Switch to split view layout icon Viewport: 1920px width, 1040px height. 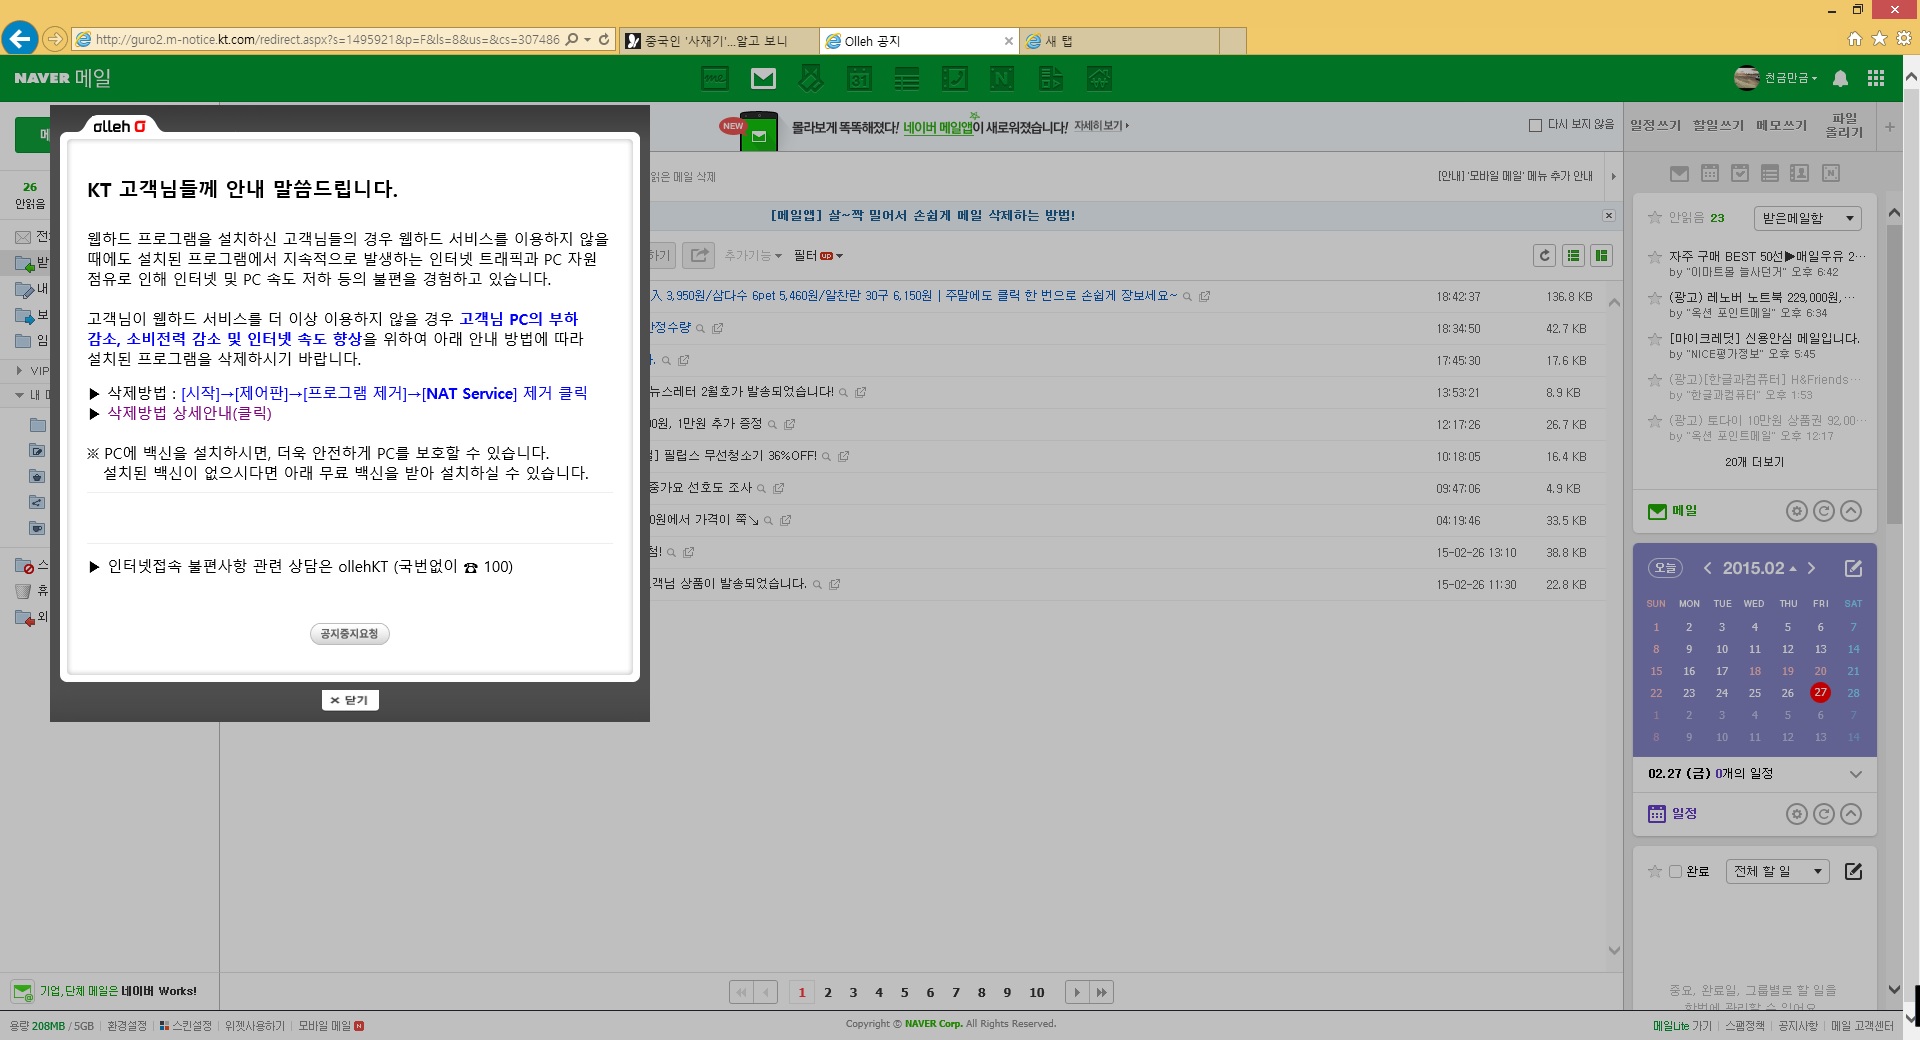(x=1601, y=256)
